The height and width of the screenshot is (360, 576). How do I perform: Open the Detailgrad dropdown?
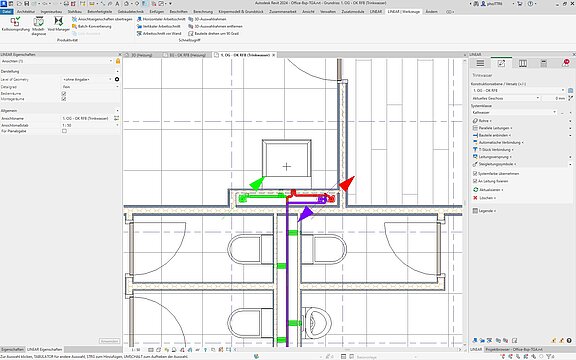[91, 87]
